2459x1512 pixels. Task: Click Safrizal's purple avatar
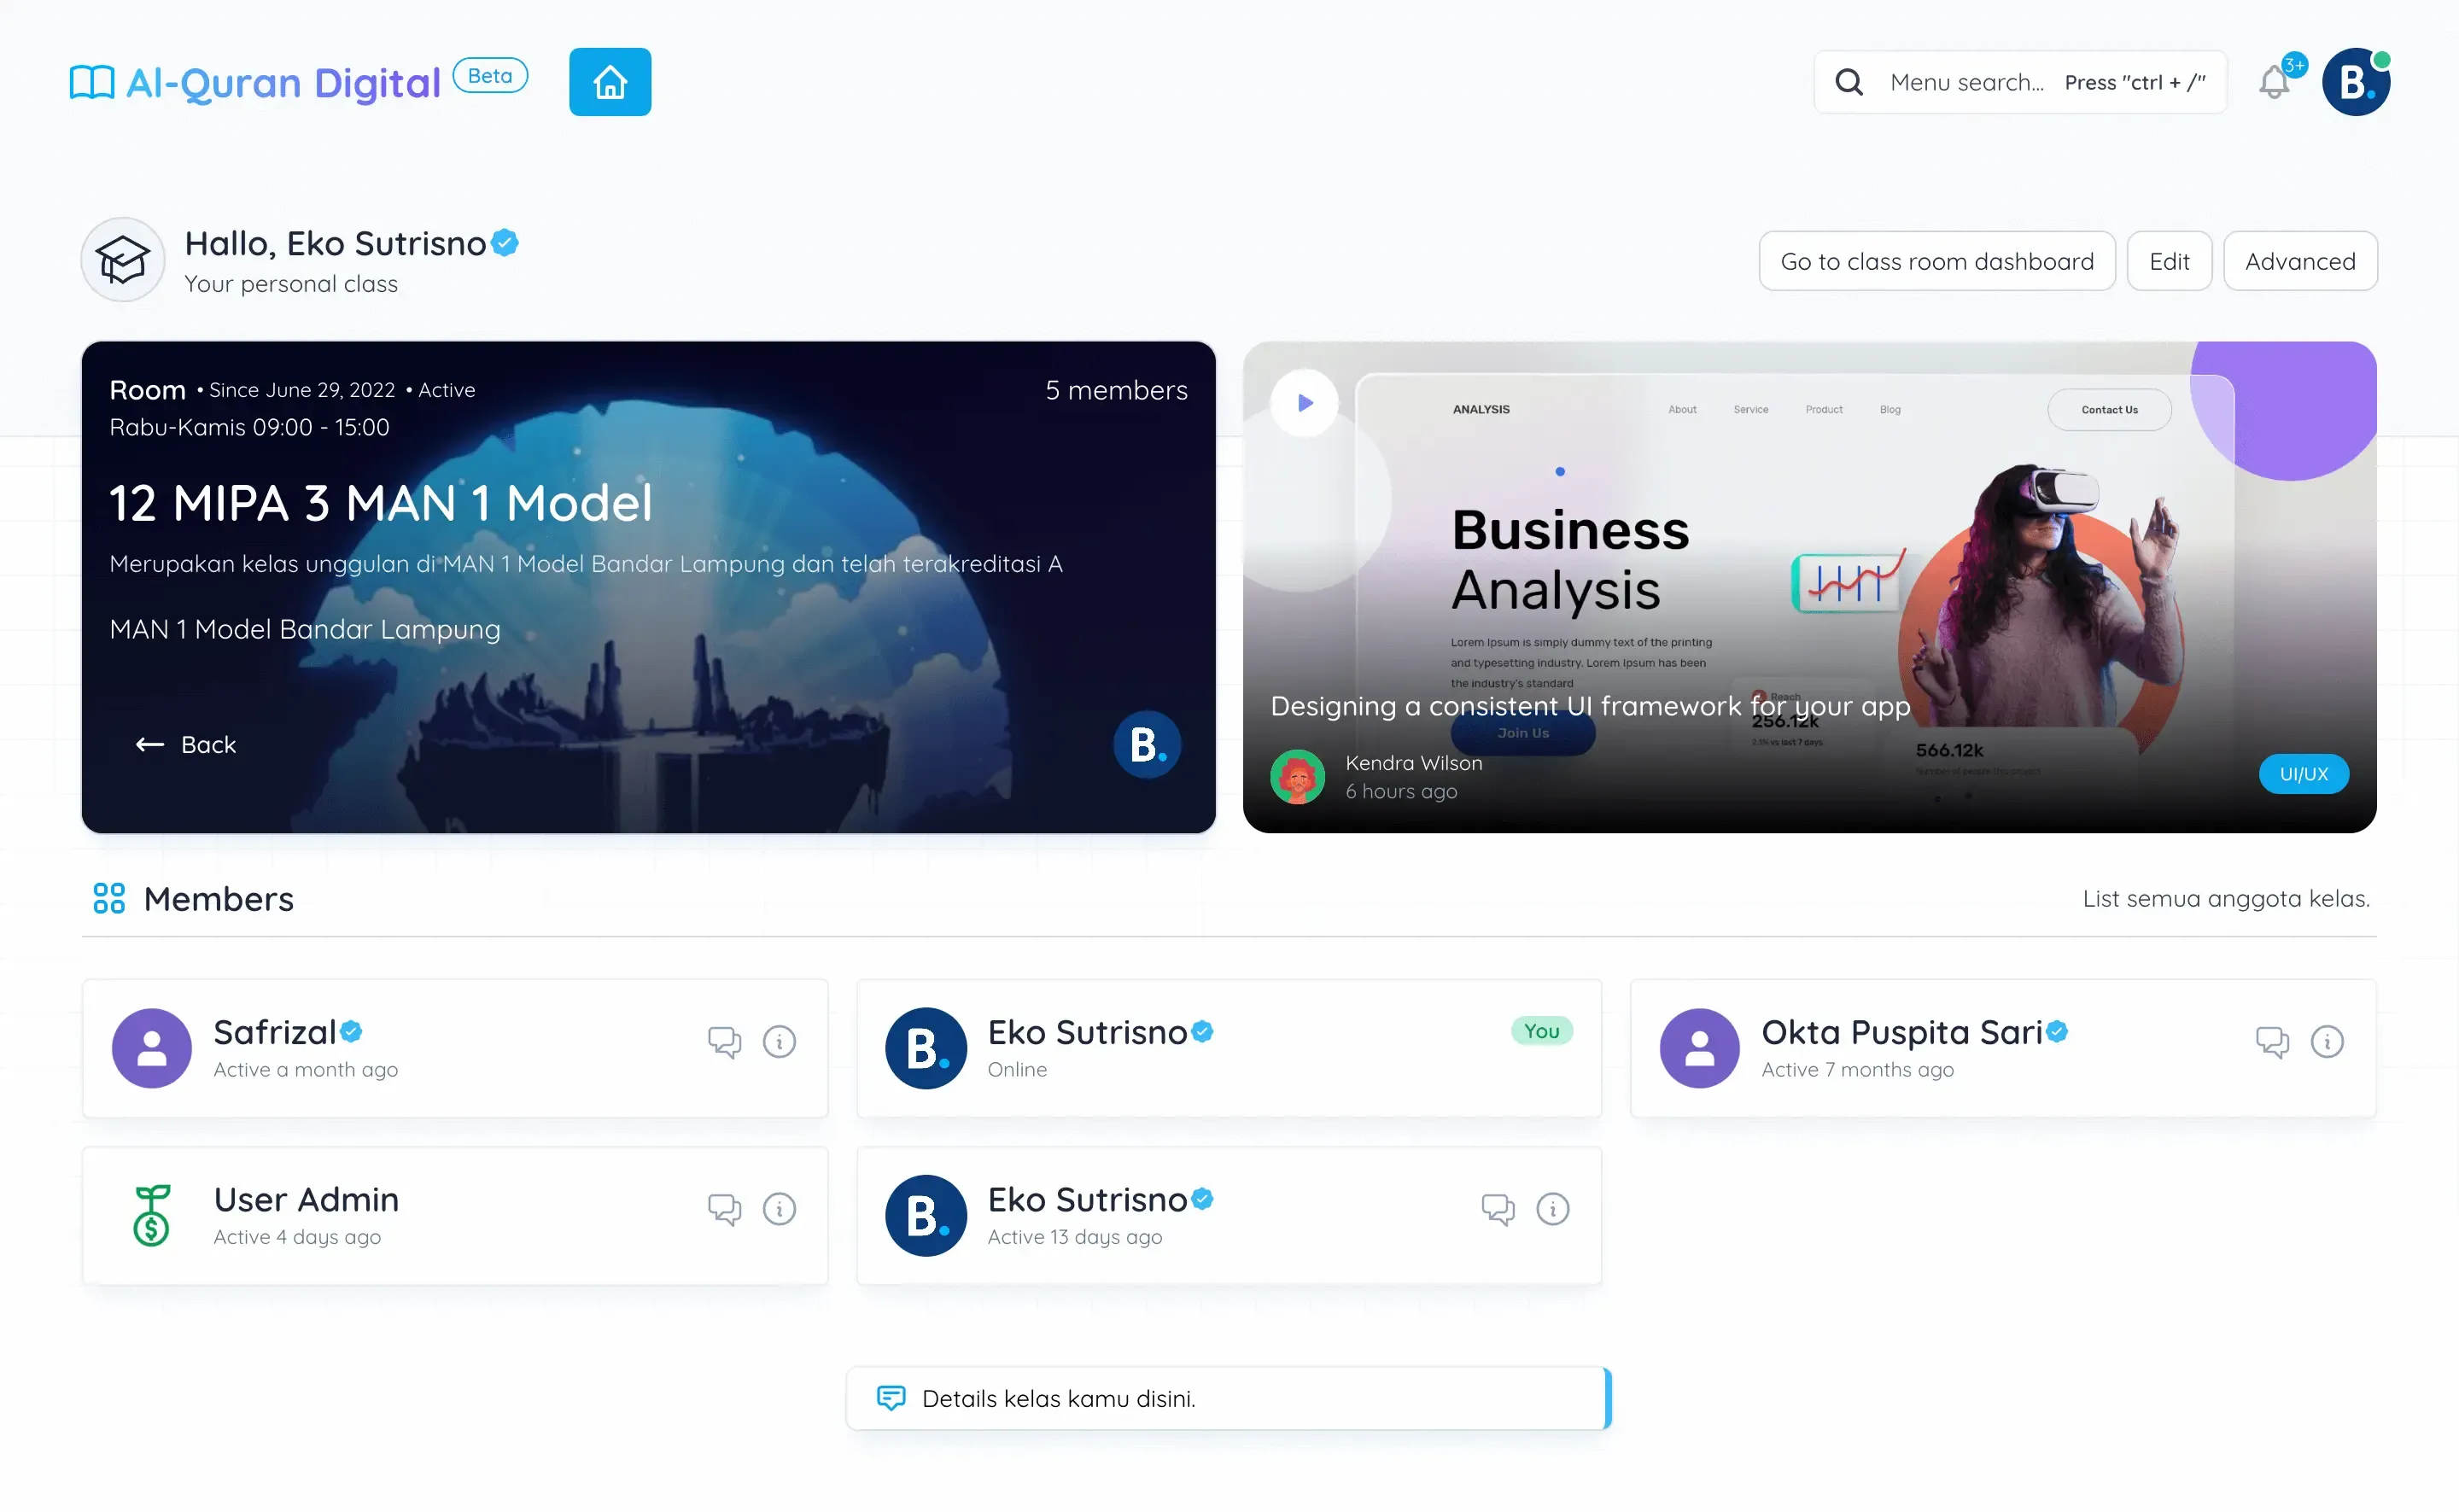point(152,1048)
